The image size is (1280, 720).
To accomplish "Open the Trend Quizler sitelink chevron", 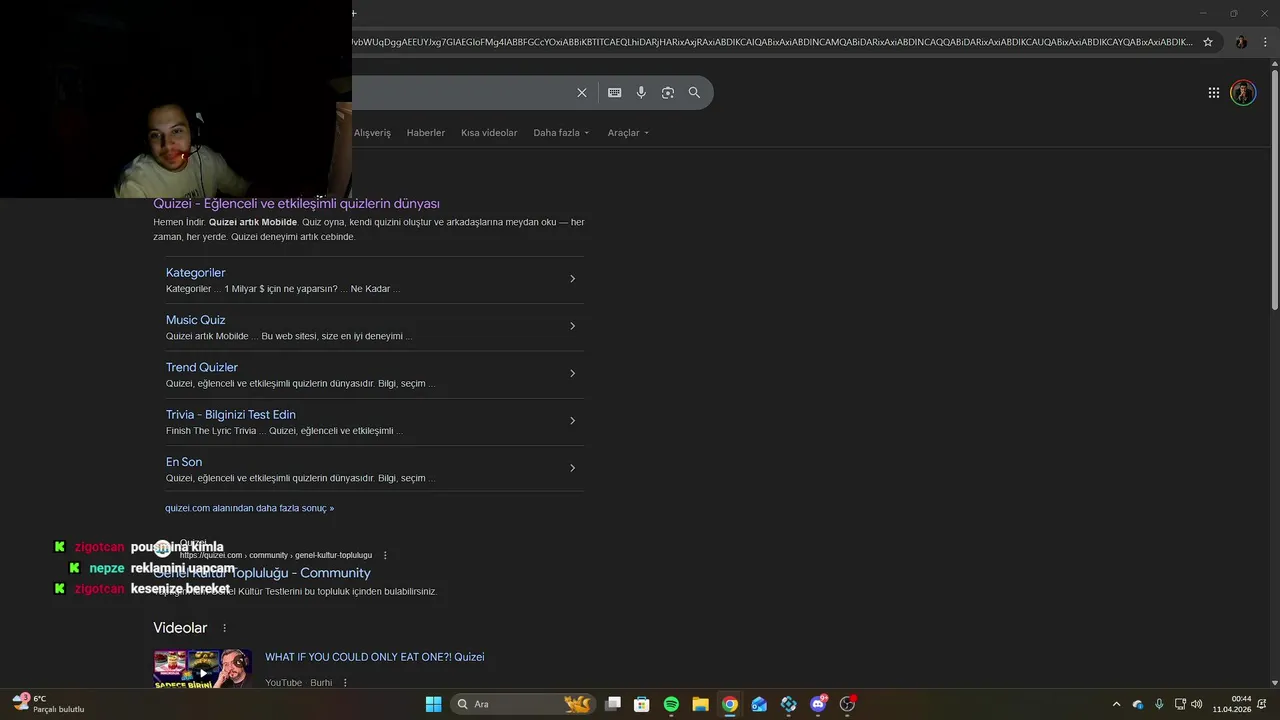I will coord(572,373).
